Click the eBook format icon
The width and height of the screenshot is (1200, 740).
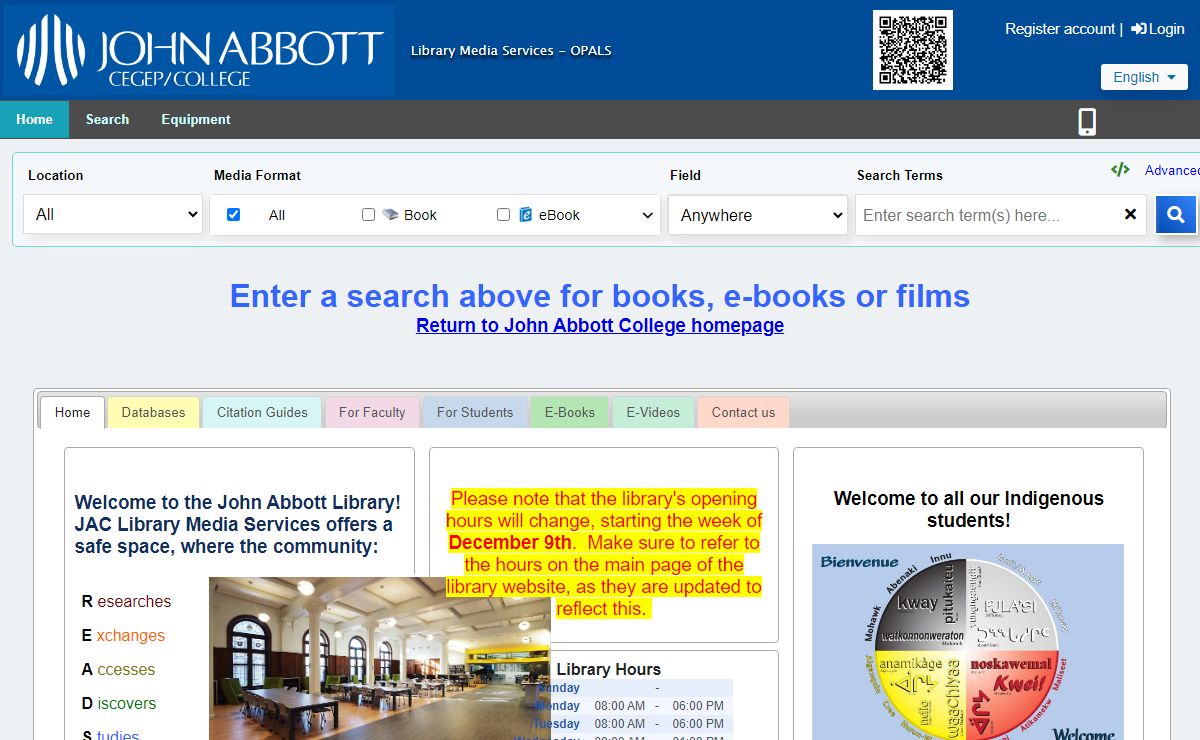click(526, 215)
